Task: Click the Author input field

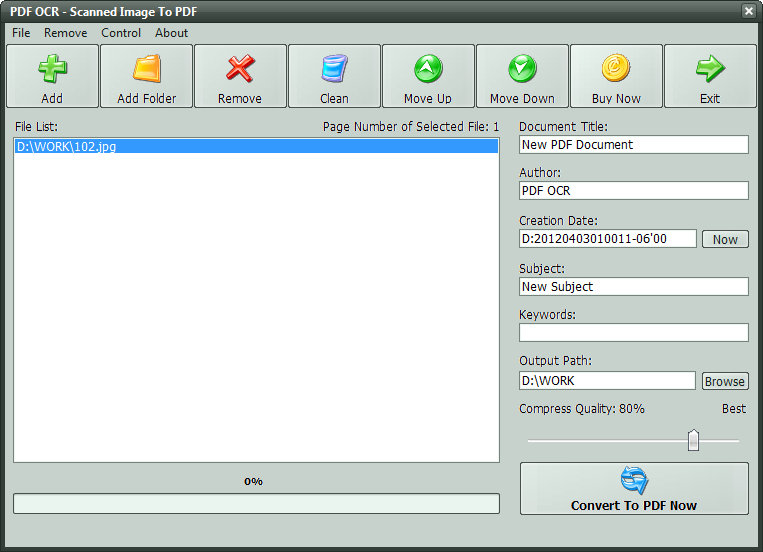Action: [x=634, y=191]
